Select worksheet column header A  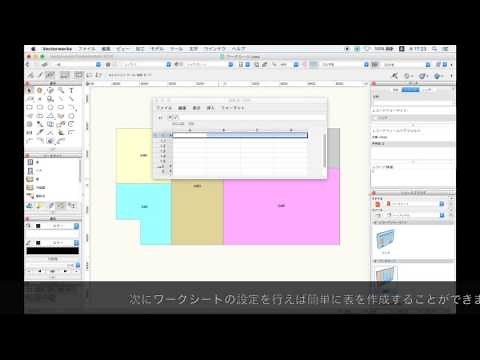point(190,130)
